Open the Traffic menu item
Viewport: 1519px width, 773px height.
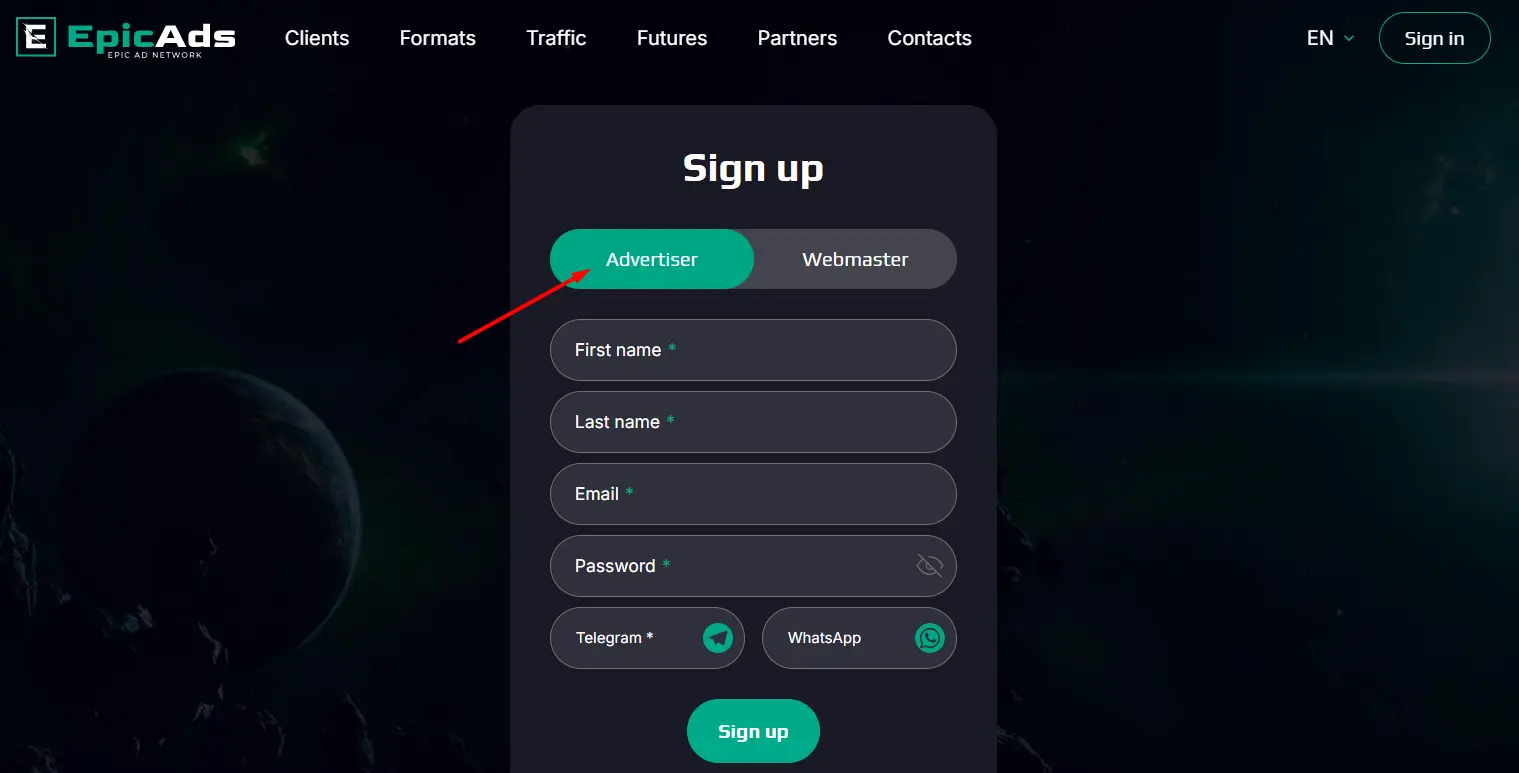pyautogui.click(x=556, y=38)
